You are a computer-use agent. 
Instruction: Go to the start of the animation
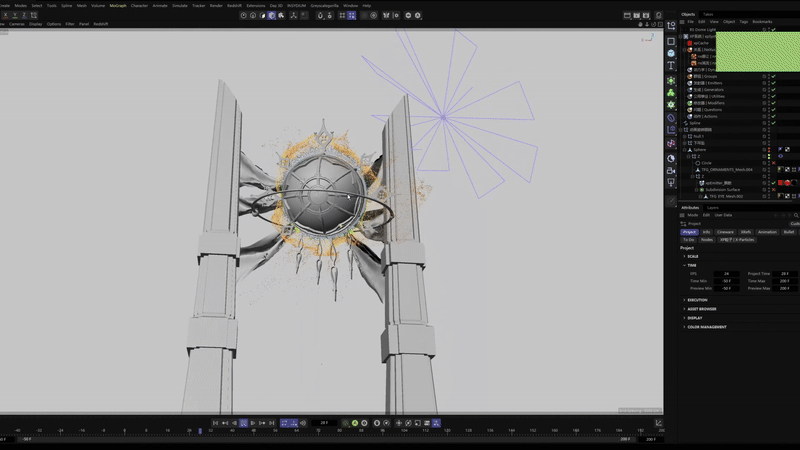pos(215,423)
